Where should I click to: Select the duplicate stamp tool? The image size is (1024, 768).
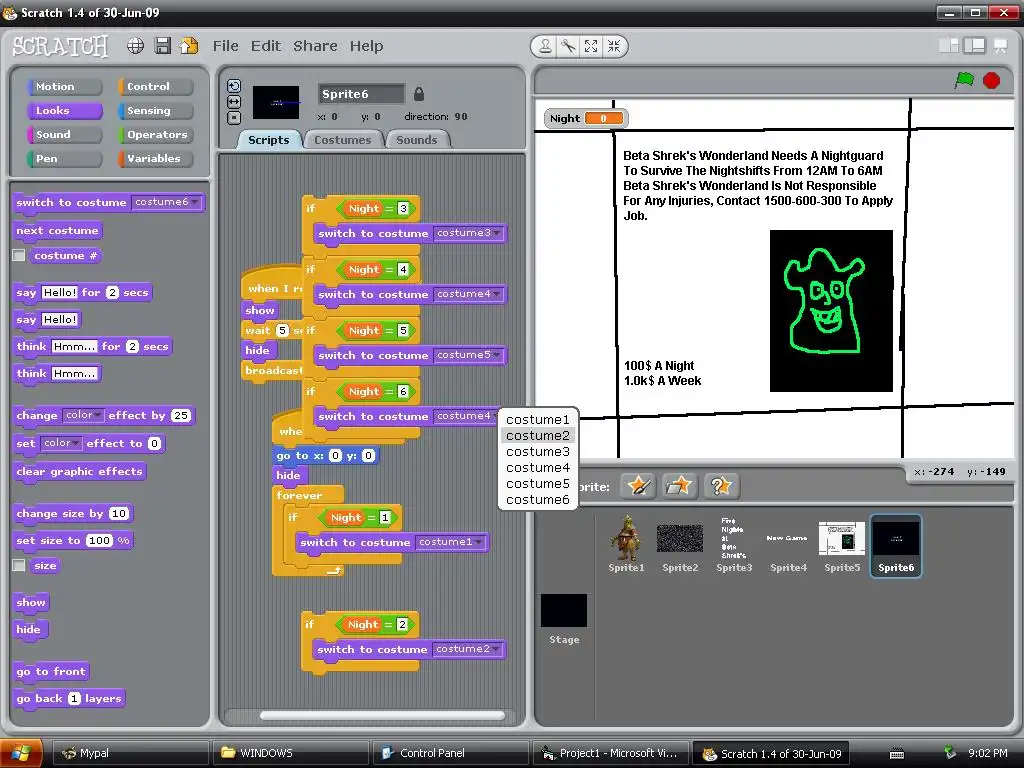pyautogui.click(x=545, y=46)
